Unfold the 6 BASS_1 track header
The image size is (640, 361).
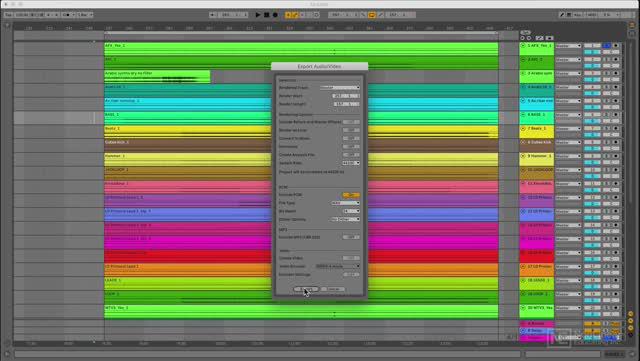click(x=523, y=115)
